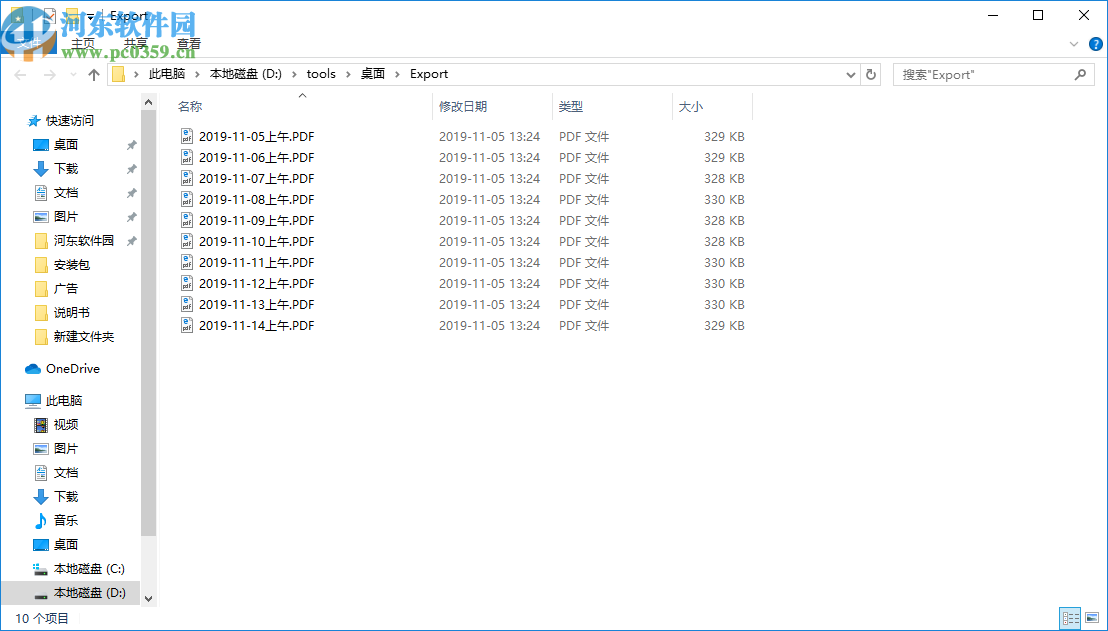Screen dimensions: 1108x631
Task: Click the PDF 文件 type of 2019-11-14
Action: [584, 326]
